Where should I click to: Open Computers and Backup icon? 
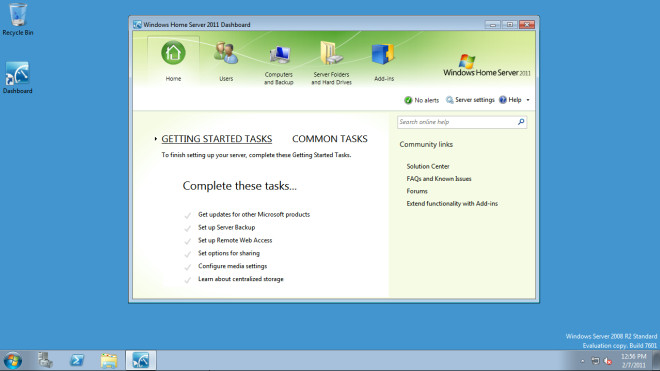(x=279, y=55)
